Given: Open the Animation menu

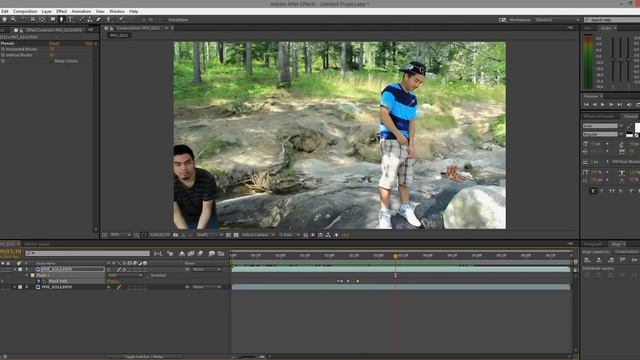Looking at the screenshot, I should 81,11.
